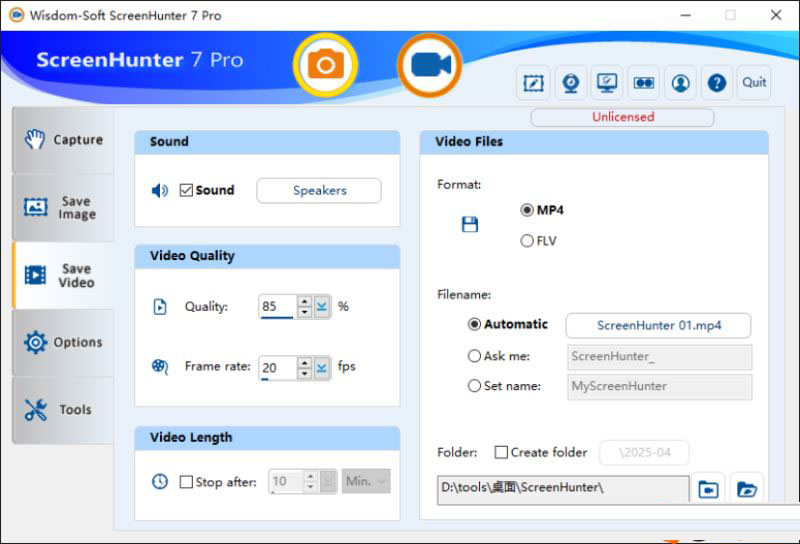This screenshot has width=800, height=544.
Task: Open the Quality preset dropdown
Action: (x=321, y=307)
